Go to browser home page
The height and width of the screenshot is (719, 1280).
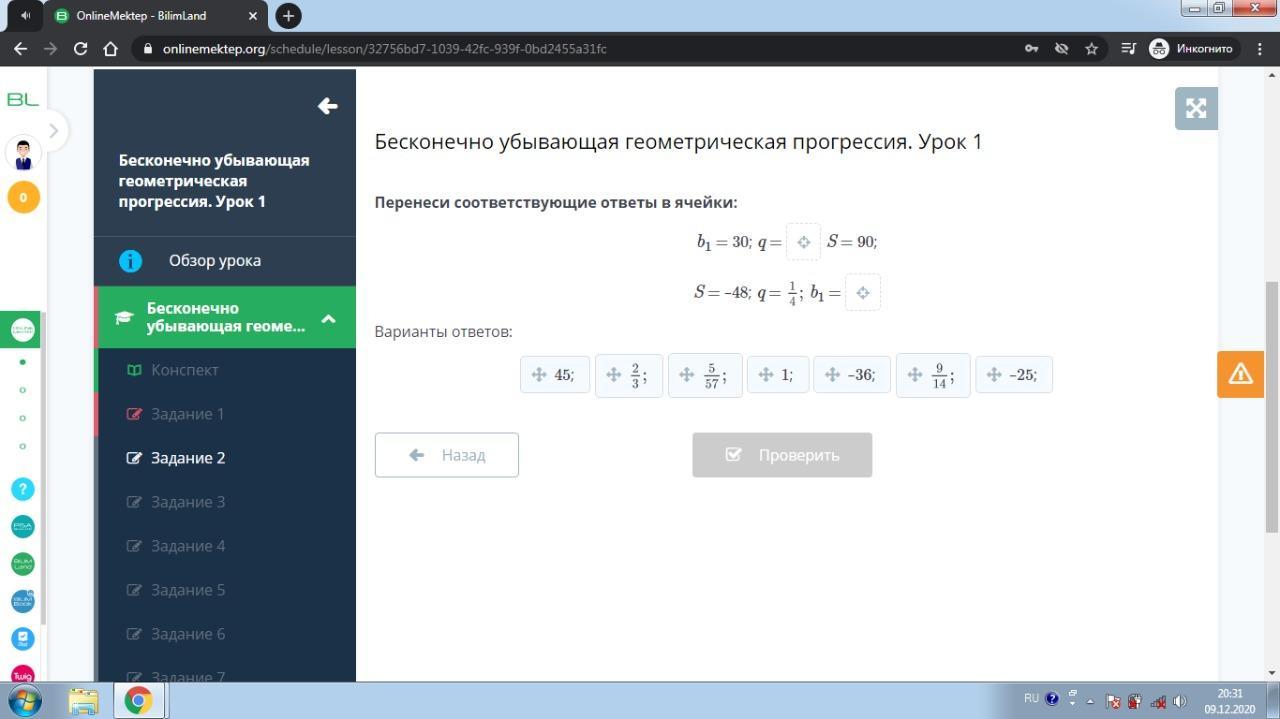[111, 48]
